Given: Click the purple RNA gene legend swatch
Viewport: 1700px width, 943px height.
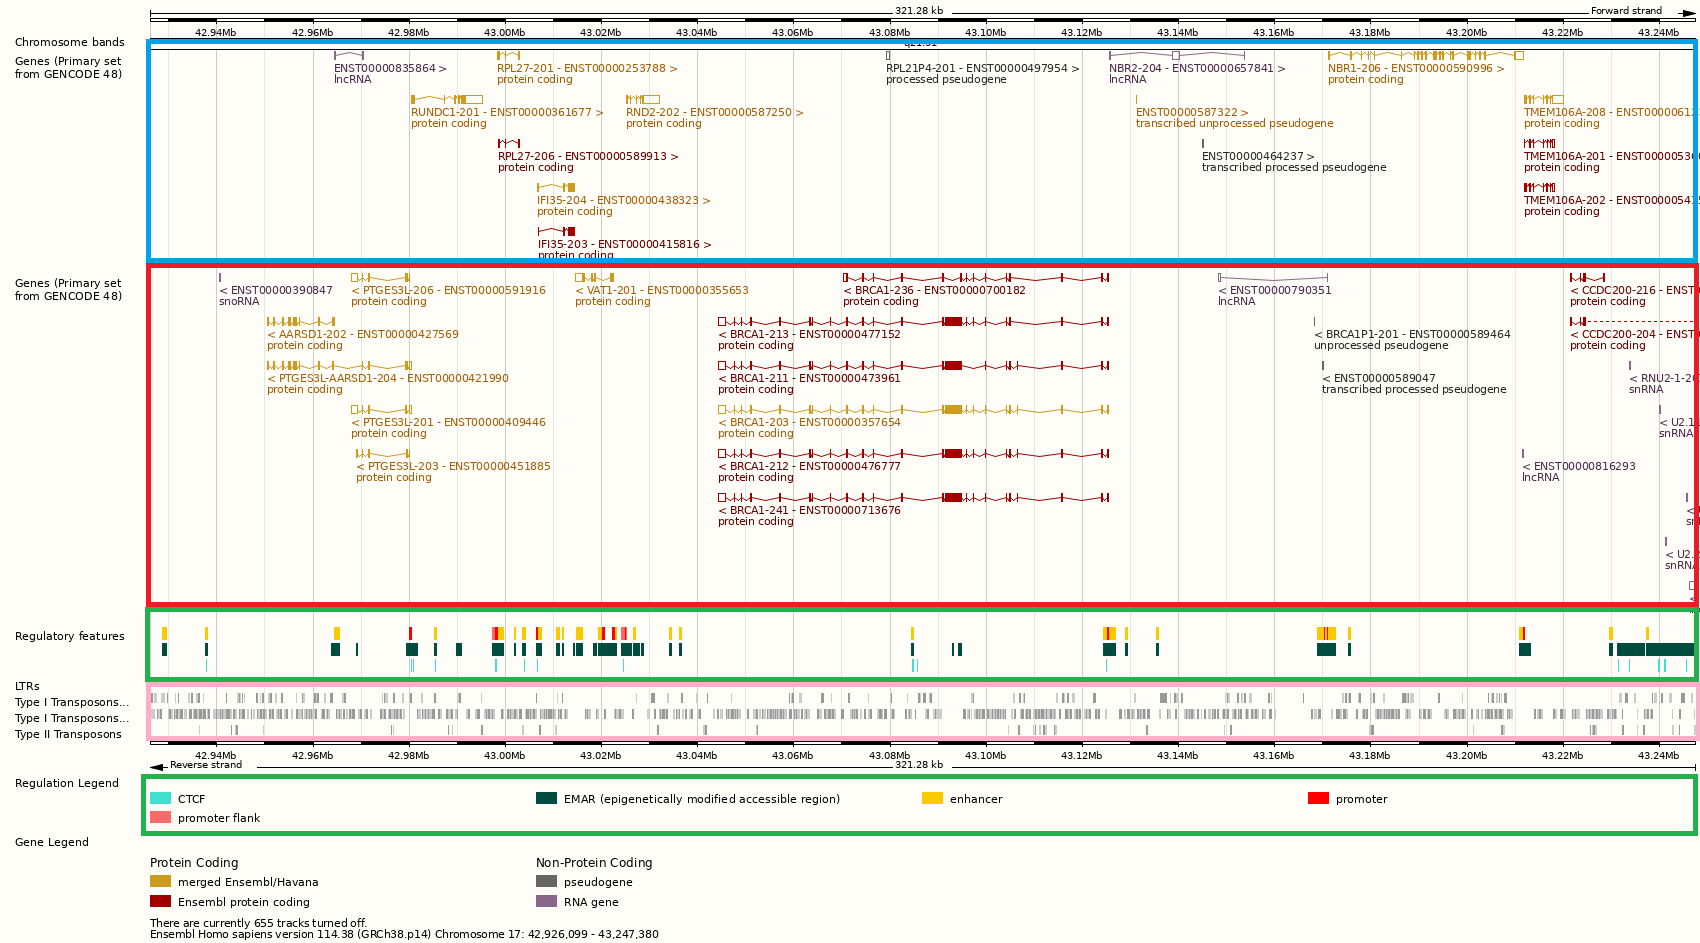Looking at the screenshot, I should (546, 901).
